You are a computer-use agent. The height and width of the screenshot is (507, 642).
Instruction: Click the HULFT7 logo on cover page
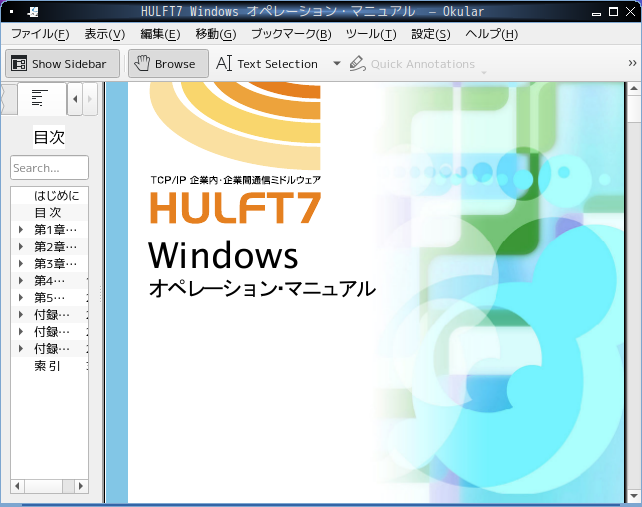click(x=235, y=207)
